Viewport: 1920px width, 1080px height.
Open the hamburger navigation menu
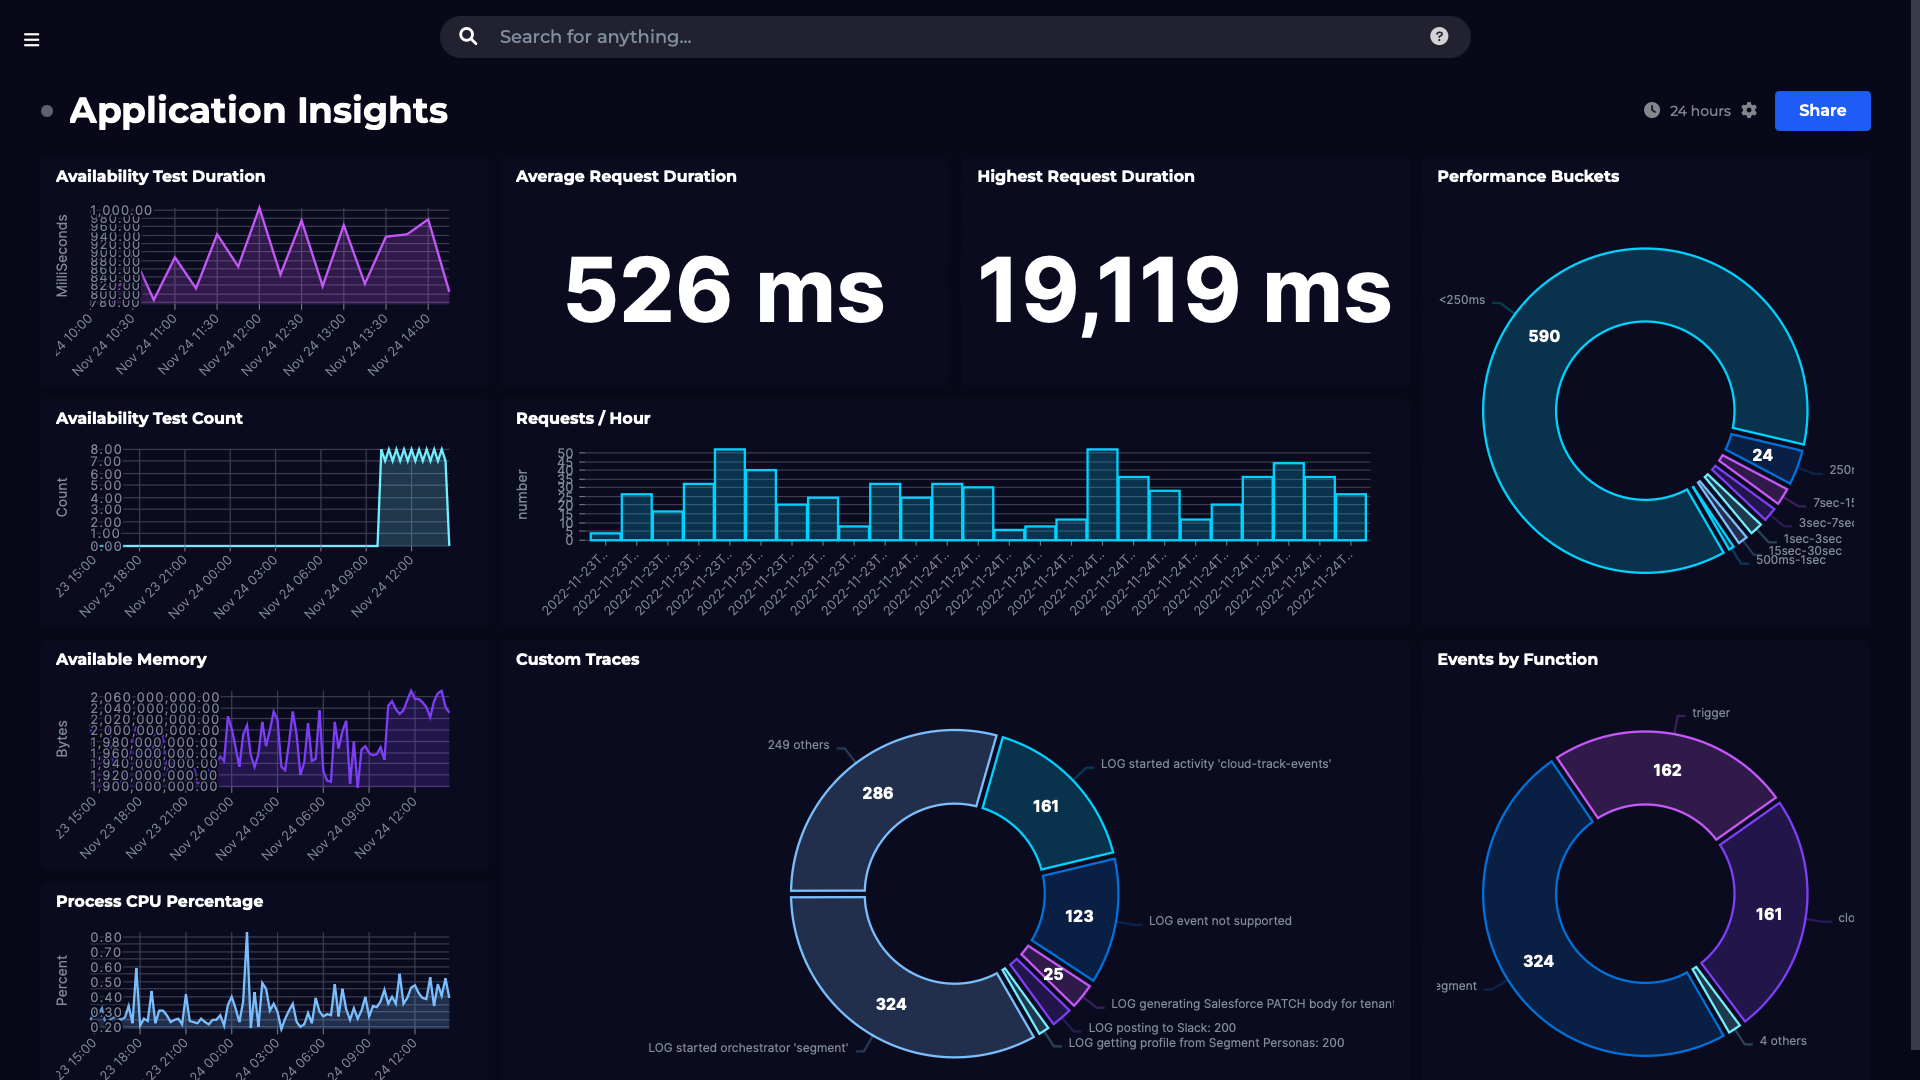coord(31,40)
